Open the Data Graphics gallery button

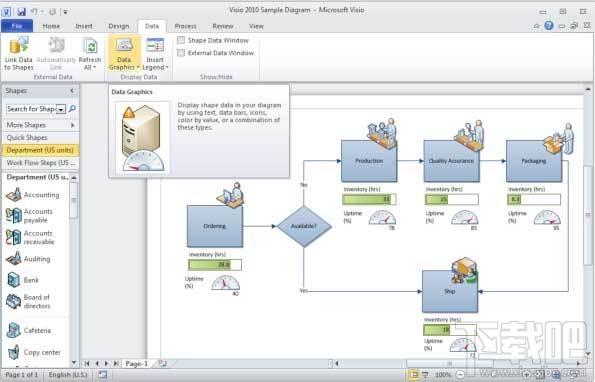click(x=124, y=53)
